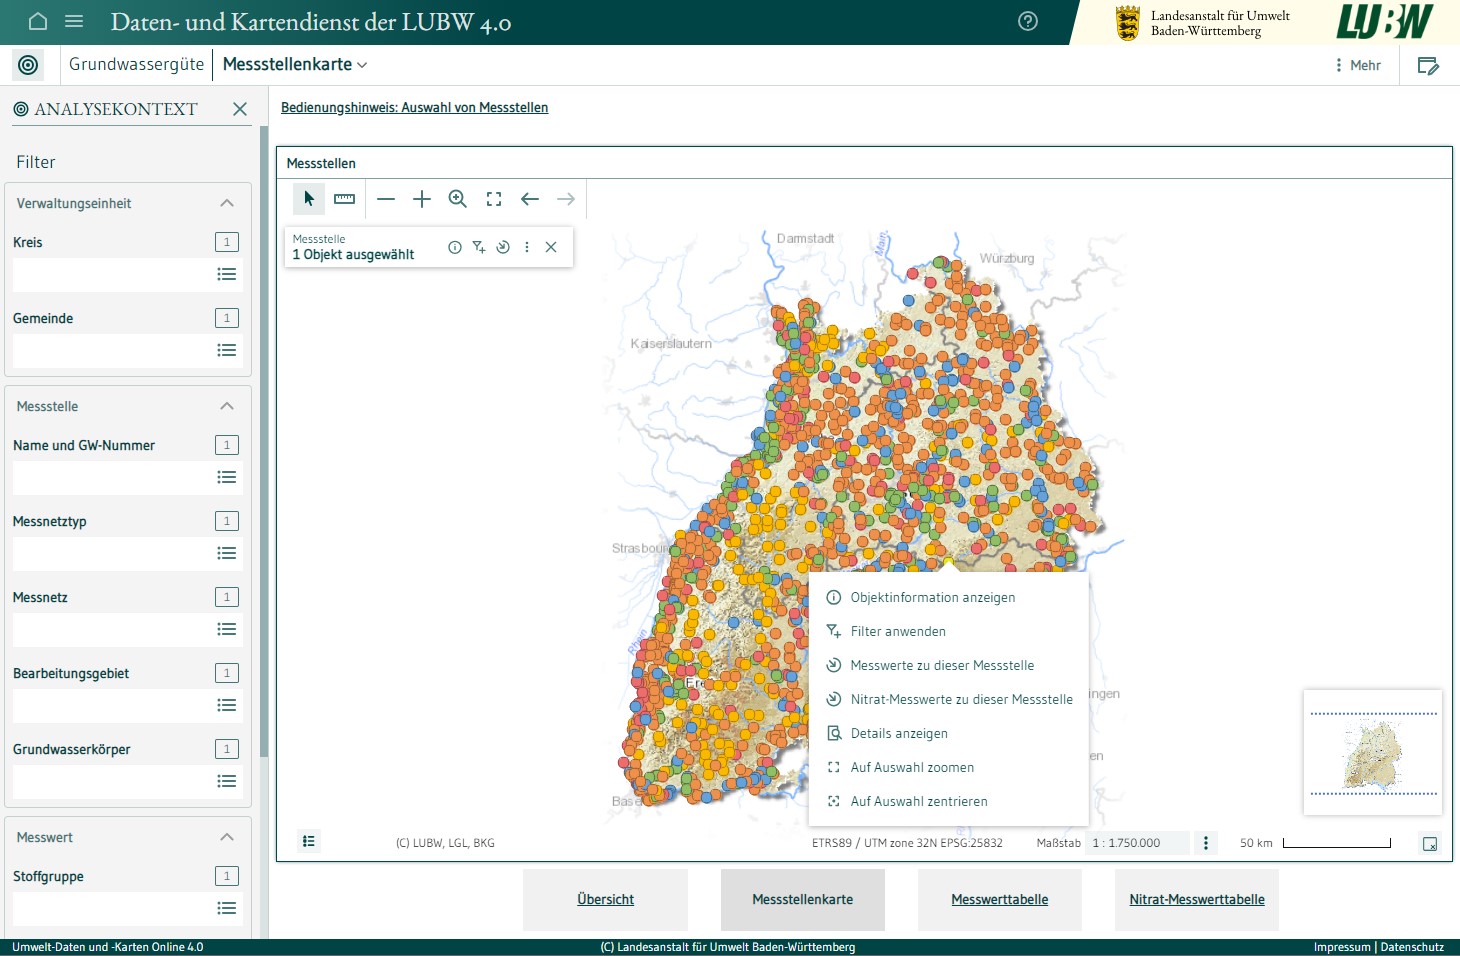Open the map legend list icon

point(309,842)
